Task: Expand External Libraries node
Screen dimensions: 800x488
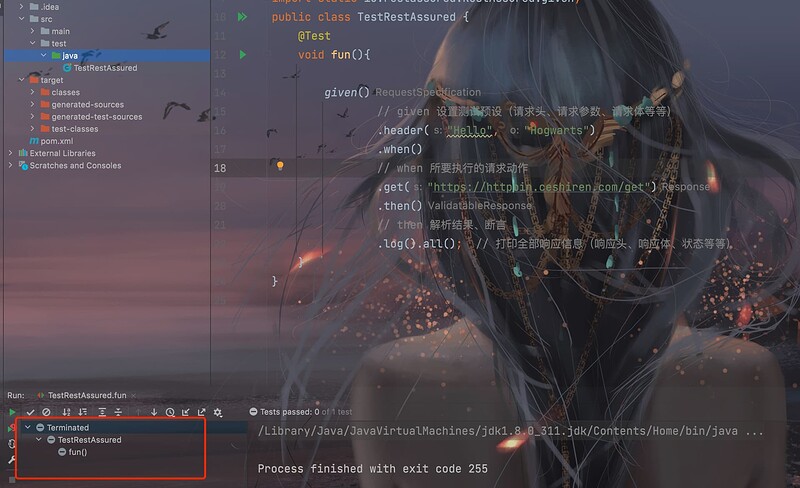Action: 10,153
